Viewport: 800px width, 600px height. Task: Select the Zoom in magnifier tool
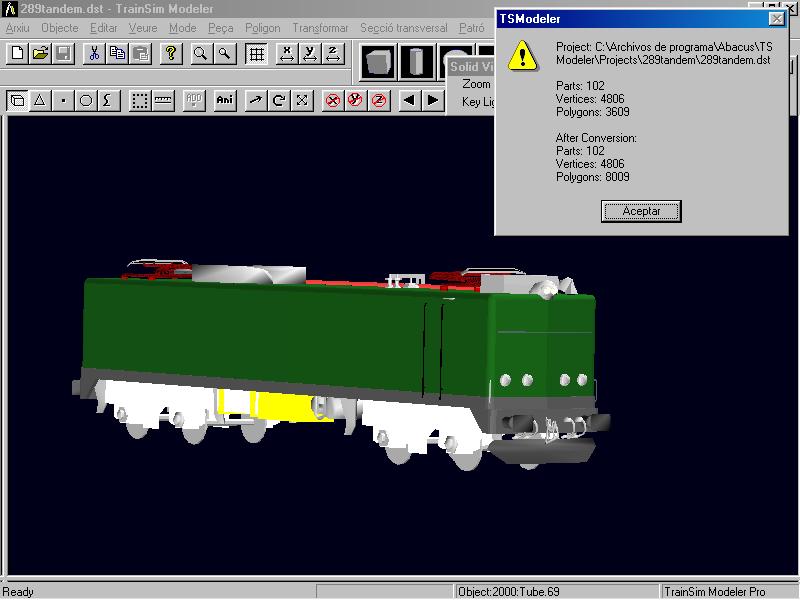pos(201,54)
